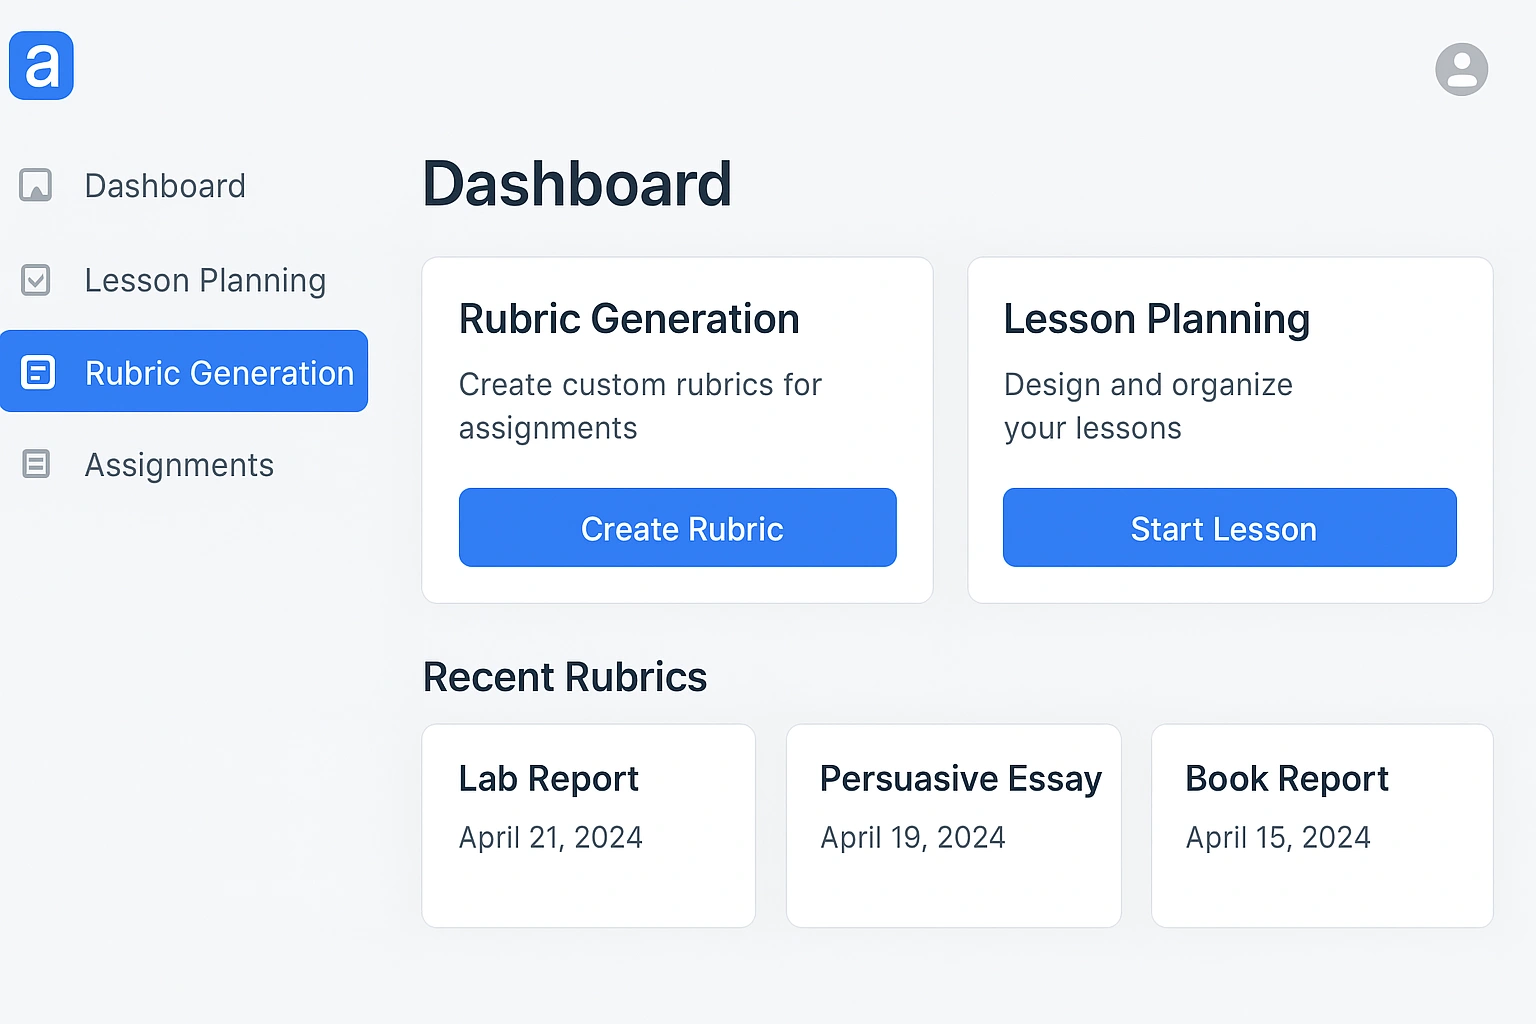Image resolution: width=1536 pixels, height=1024 pixels.
Task: Click the Assignments list icon
Action: (36, 464)
